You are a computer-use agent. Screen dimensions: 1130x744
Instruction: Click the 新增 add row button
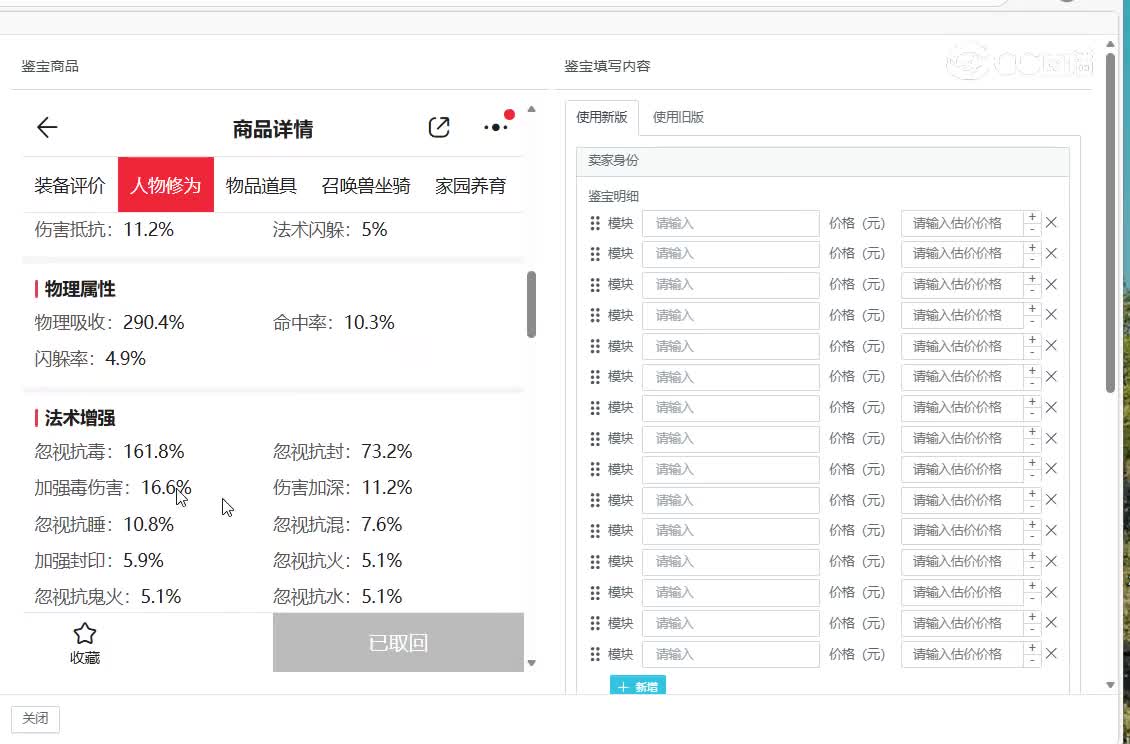pos(638,686)
